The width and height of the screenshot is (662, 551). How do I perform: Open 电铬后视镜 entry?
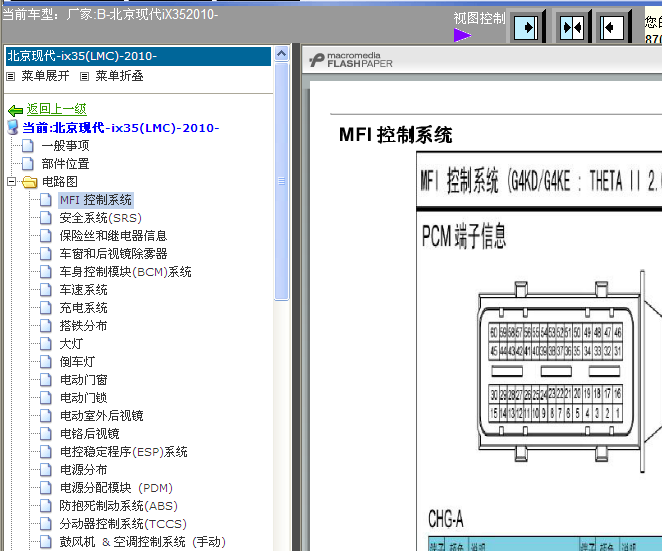tap(90, 434)
